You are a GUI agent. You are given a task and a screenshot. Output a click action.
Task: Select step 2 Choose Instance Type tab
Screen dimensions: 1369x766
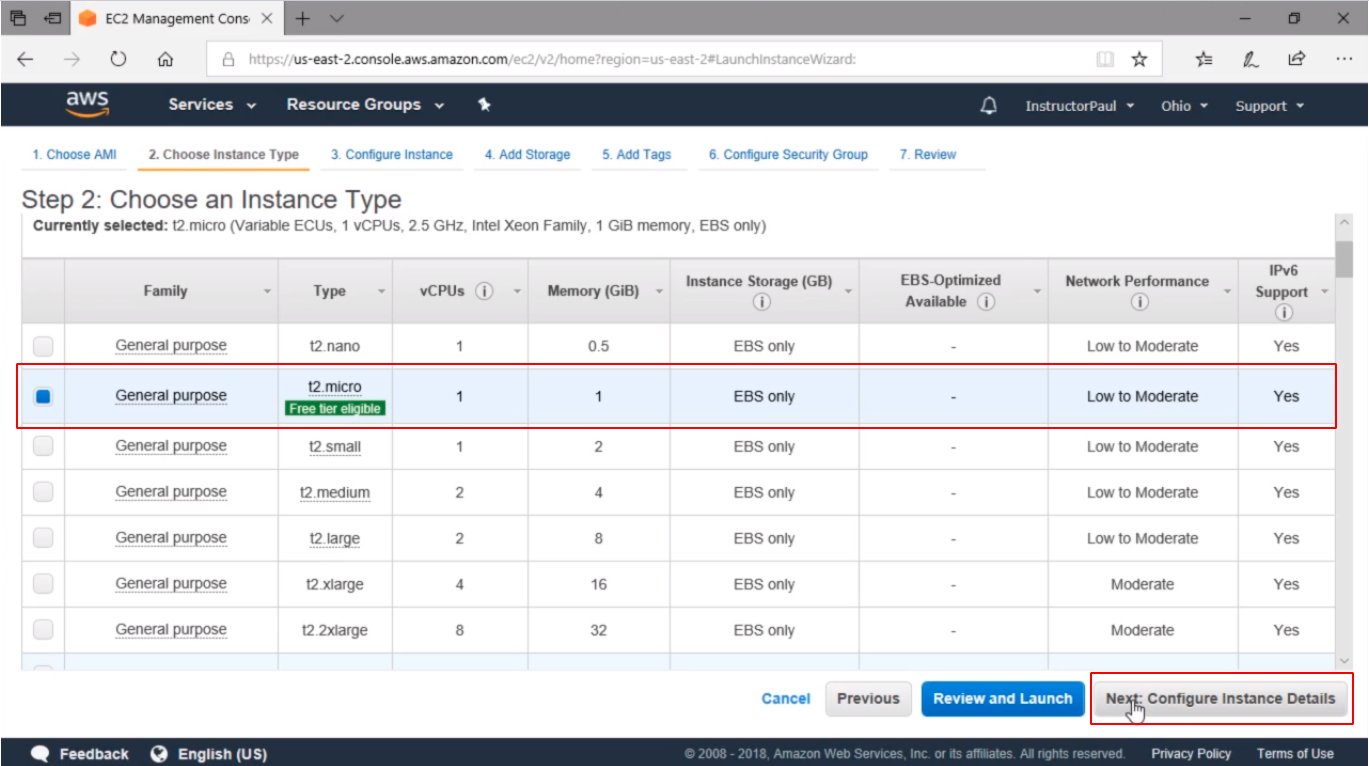point(224,154)
